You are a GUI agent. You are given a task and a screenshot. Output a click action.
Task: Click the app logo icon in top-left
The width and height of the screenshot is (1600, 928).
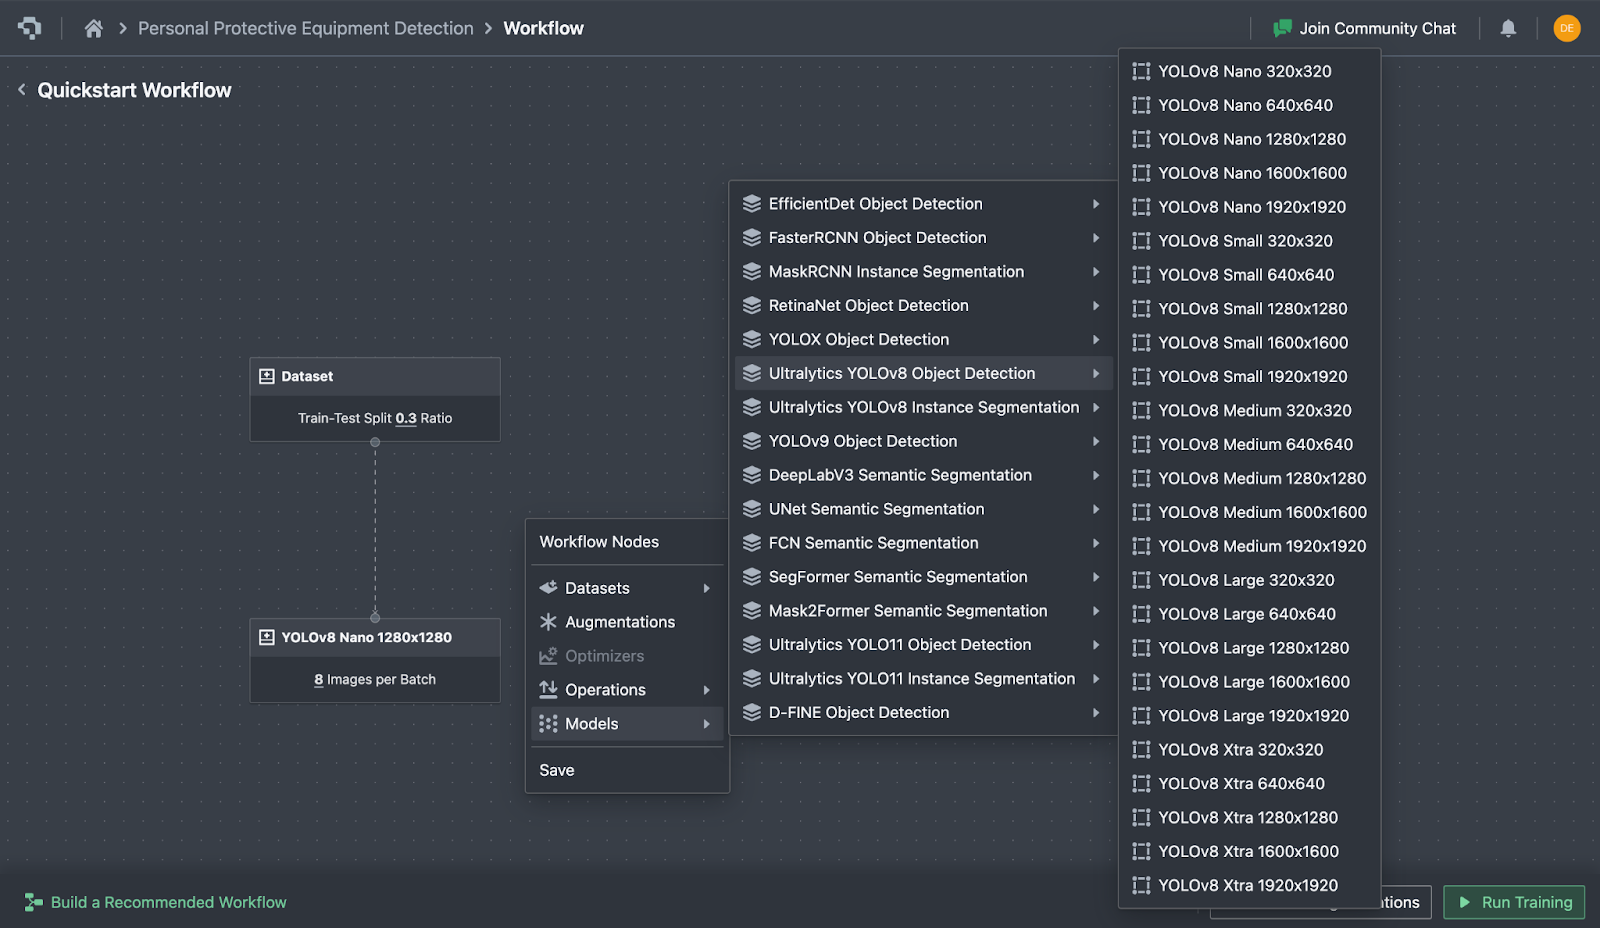(30, 28)
